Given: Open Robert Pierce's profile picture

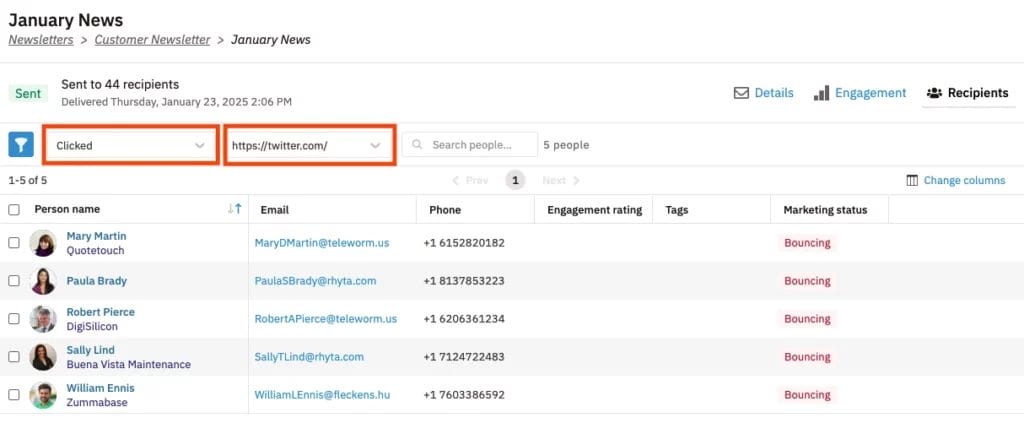Looking at the screenshot, I should pyautogui.click(x=43, y=319).
